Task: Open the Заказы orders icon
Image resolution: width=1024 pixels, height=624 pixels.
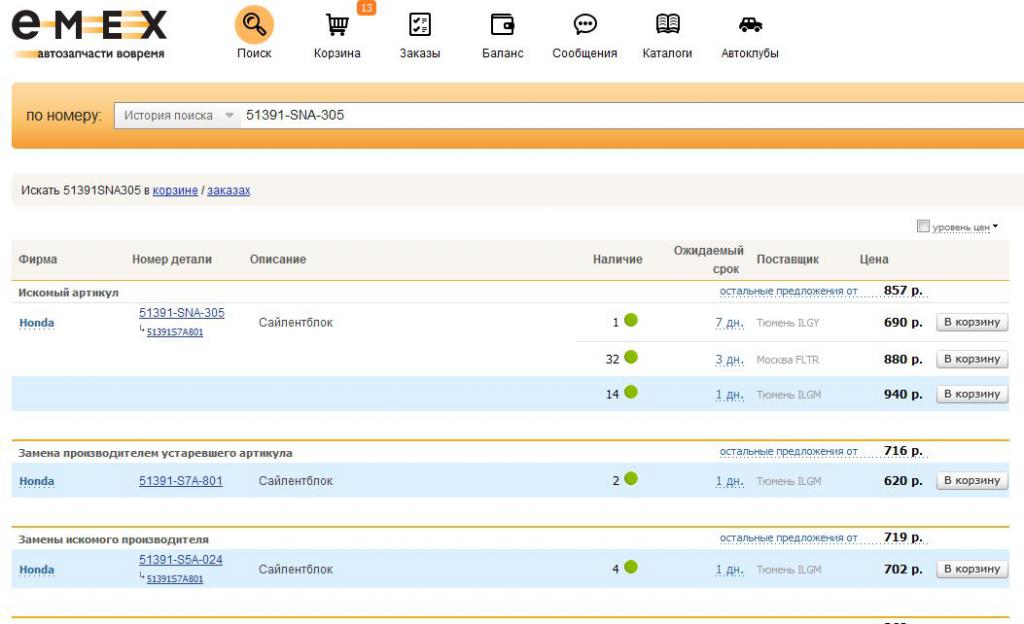Action: click(420, 25)
